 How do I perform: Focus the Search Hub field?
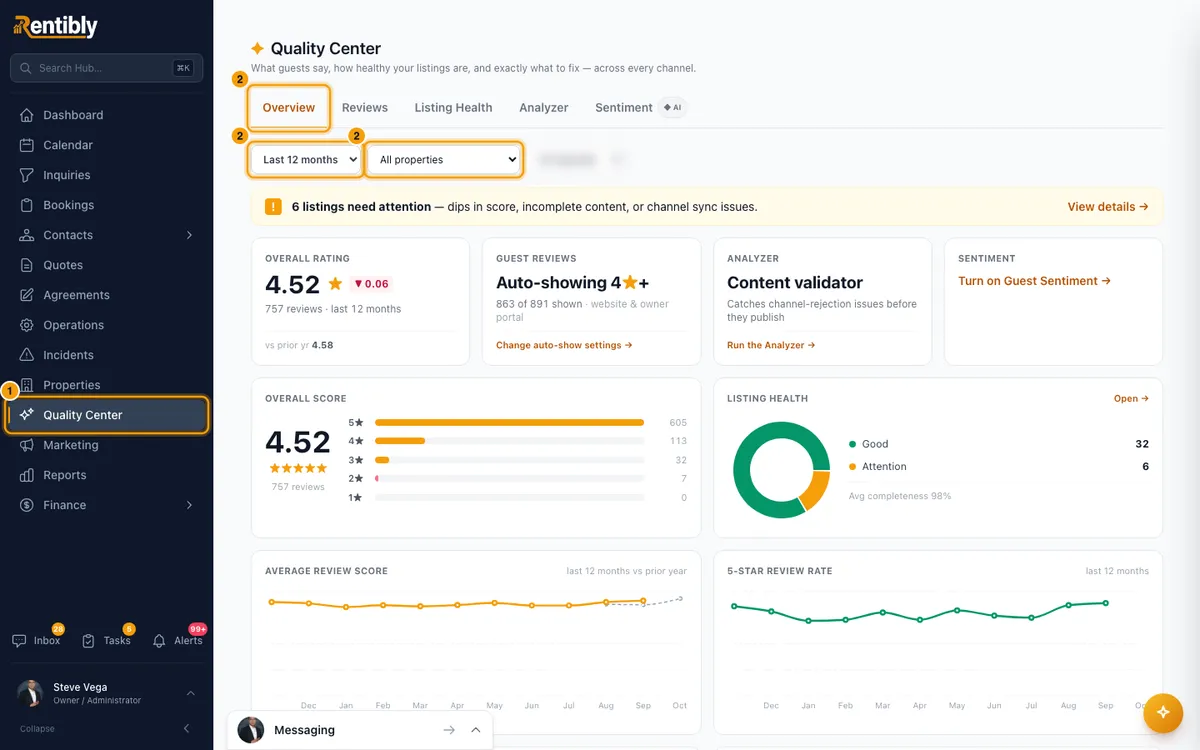pos(107,68)
